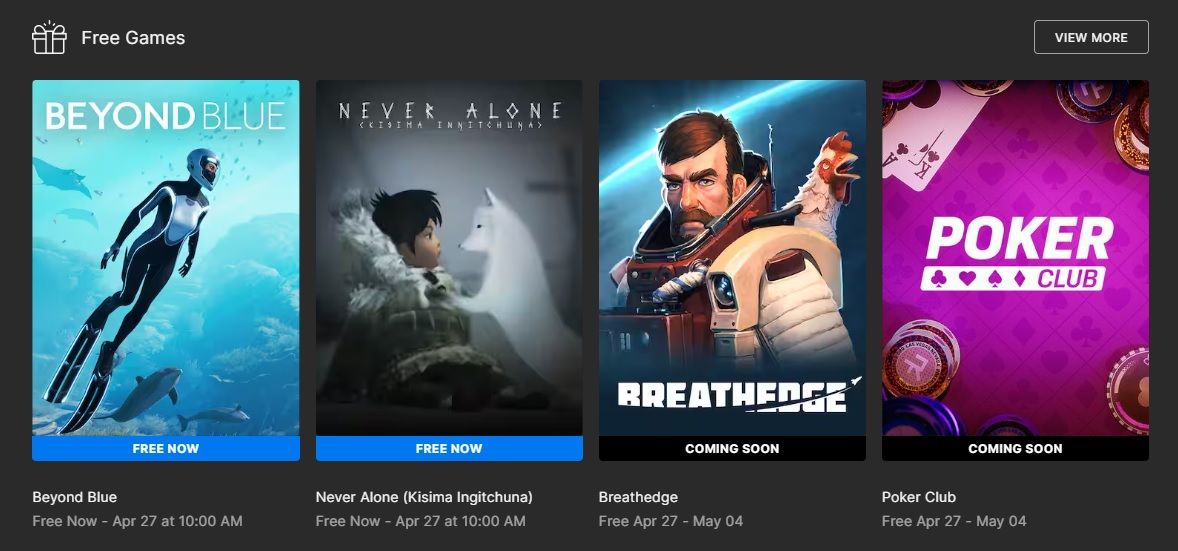1178x551 pixels.
Task: Click the Coming Soon banner under Breathedge
Action: 732,449
